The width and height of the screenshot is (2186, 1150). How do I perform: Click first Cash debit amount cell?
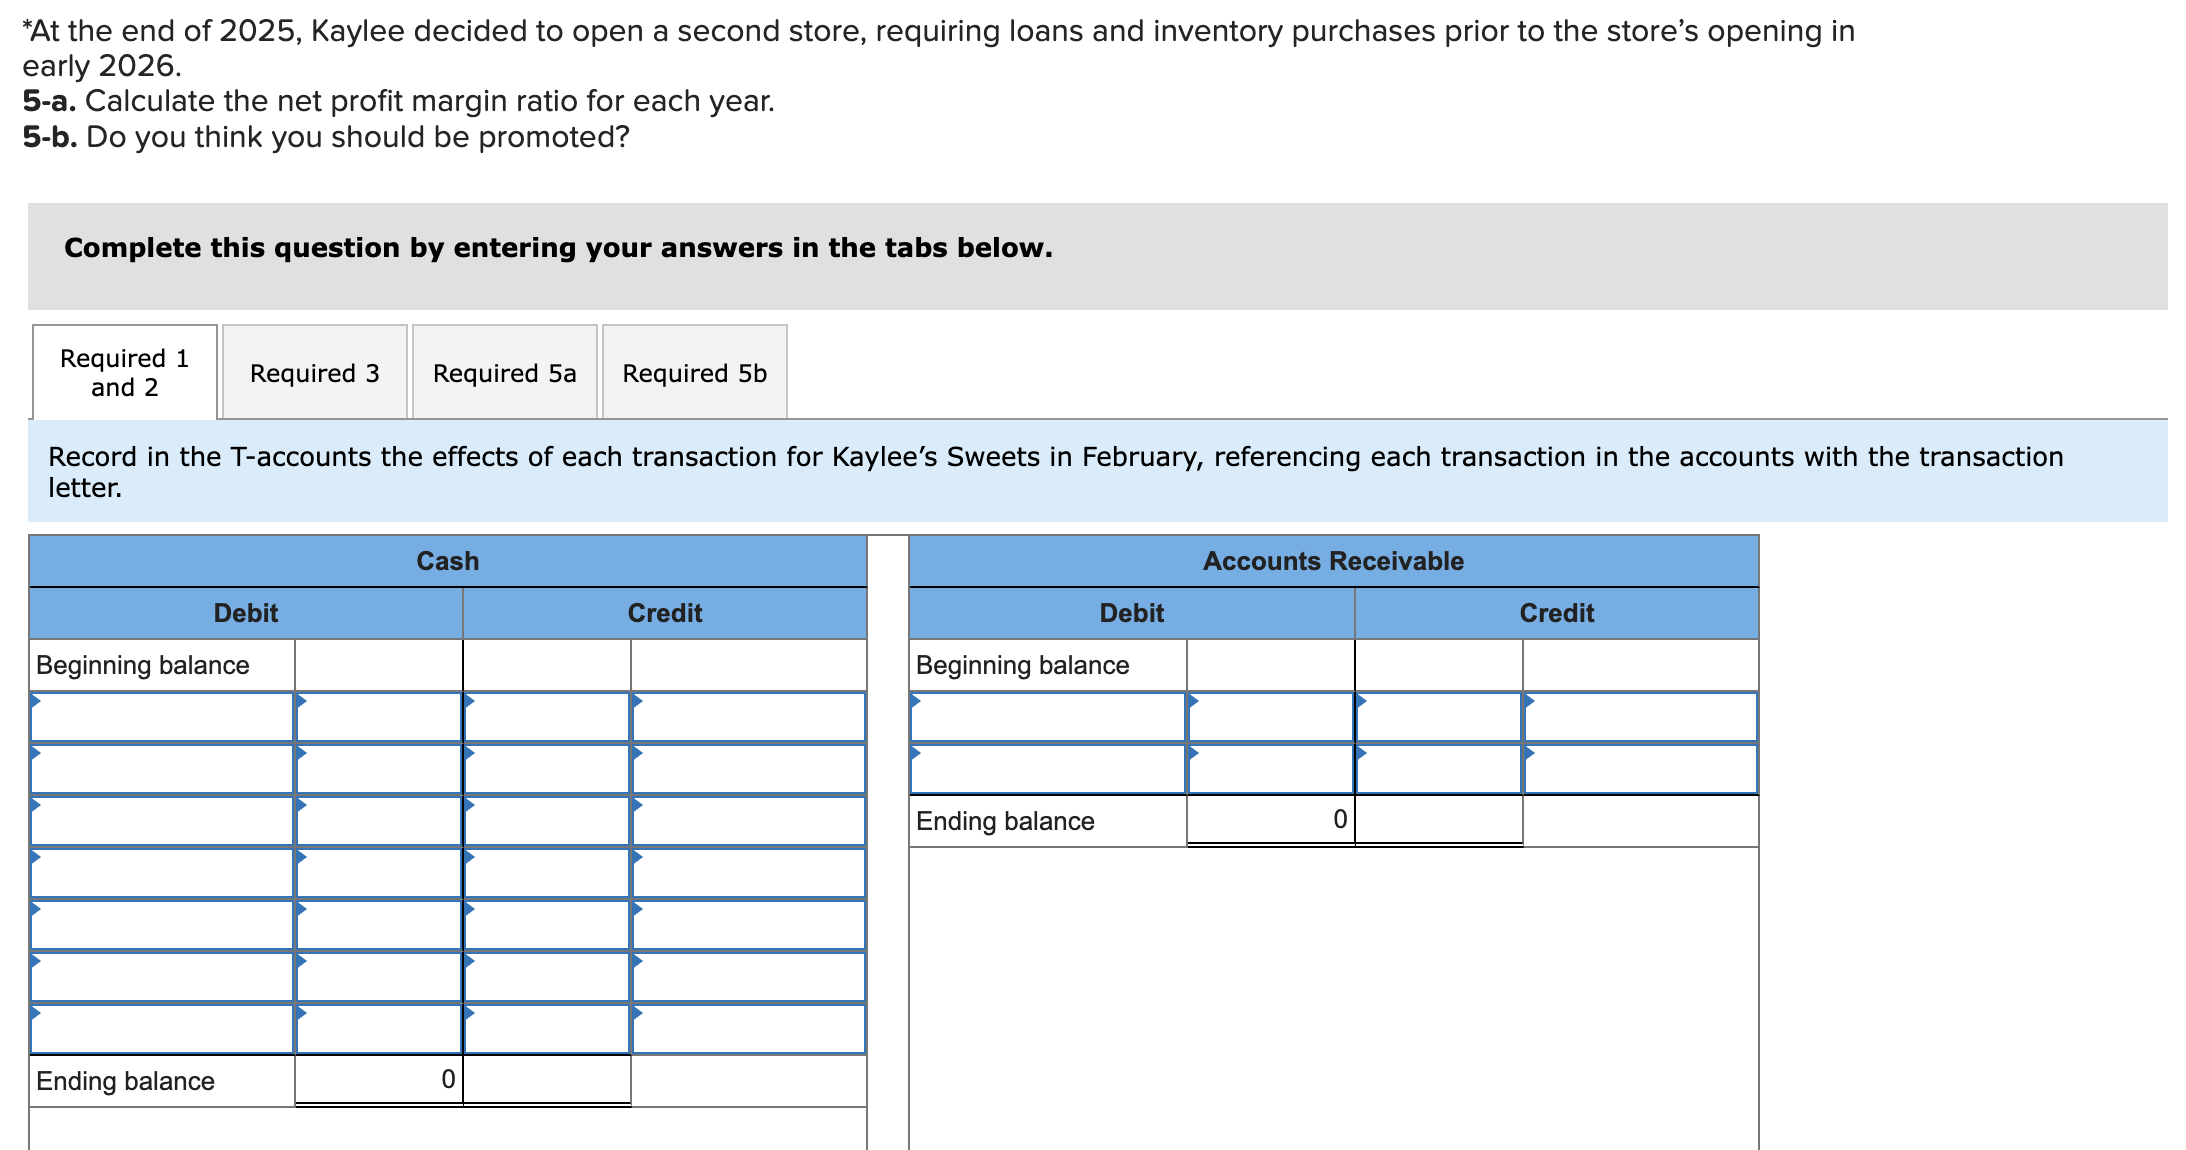pos(378,717)
